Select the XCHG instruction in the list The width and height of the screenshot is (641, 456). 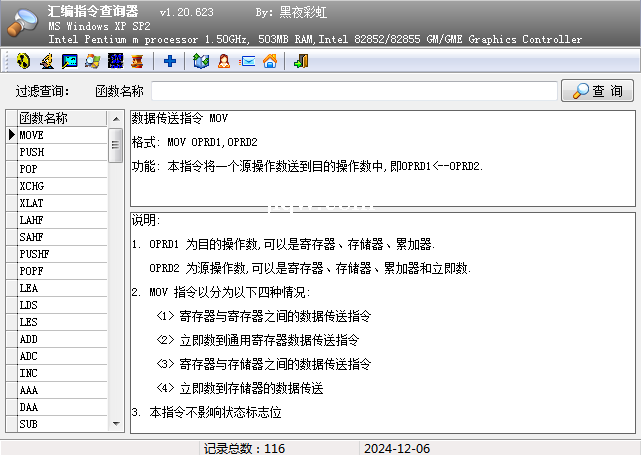coord(60,186)
